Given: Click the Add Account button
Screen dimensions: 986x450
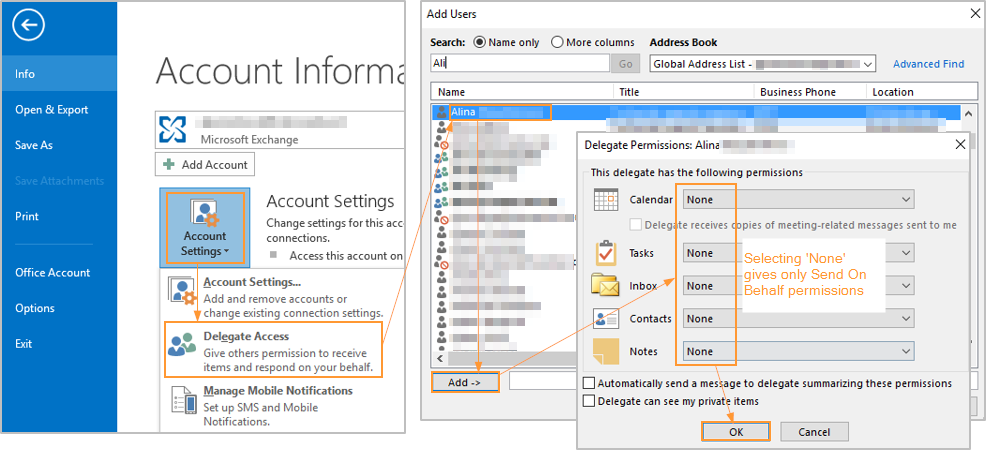Looking at the screenshot, I should point(205,165).
